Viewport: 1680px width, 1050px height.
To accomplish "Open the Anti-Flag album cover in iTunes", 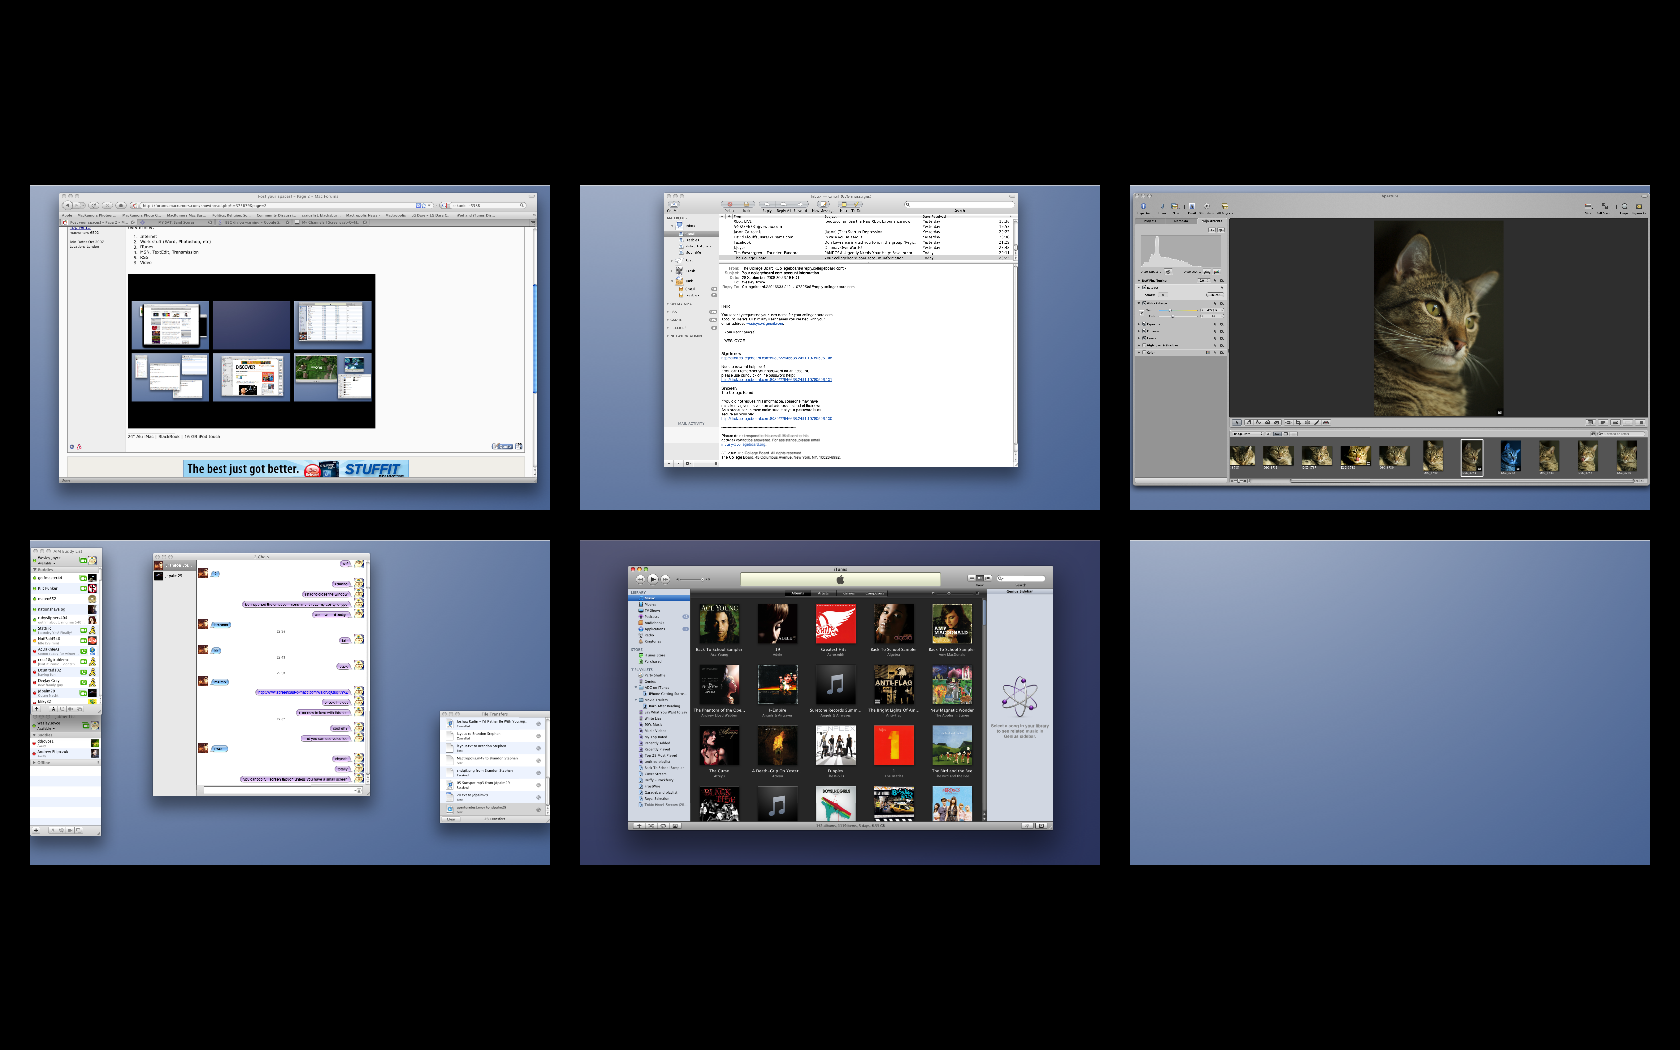I will point(894,684).
